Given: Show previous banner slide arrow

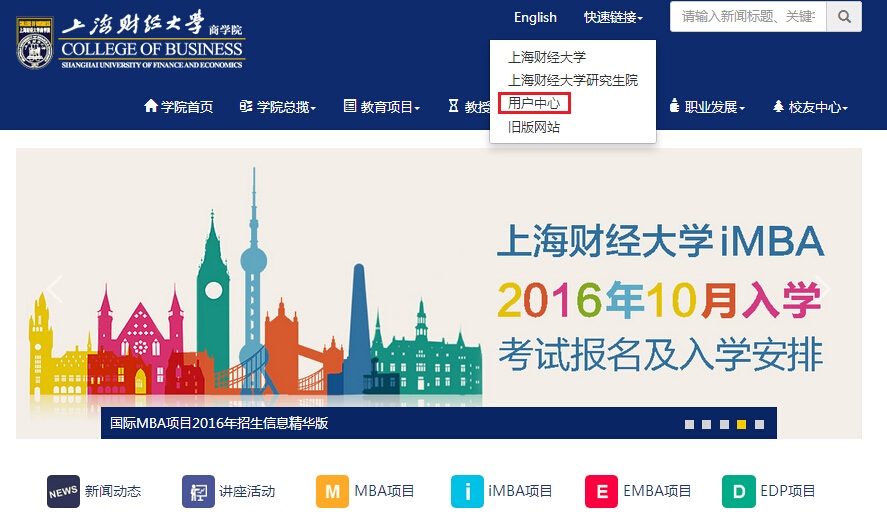Looking at the screenshot, I should tap(54, 288).
